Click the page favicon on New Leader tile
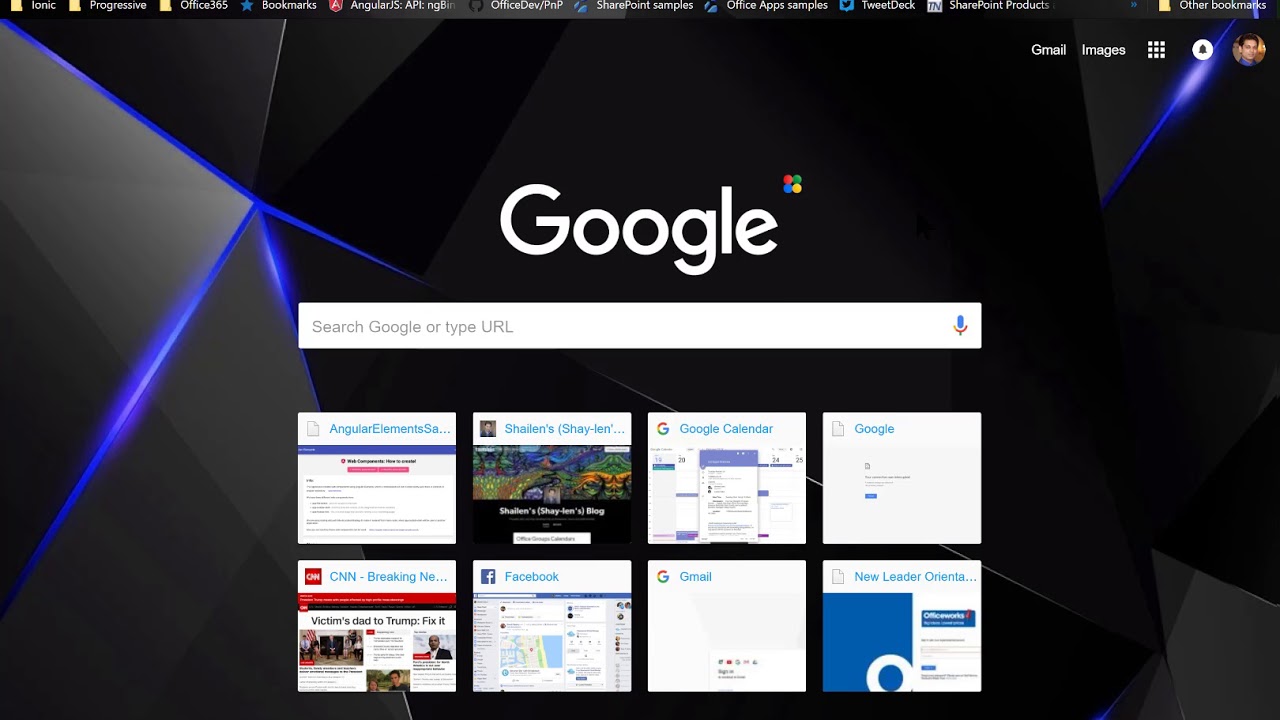The width and height of the screenshot is (1280, 720). [x=838, y=577]
